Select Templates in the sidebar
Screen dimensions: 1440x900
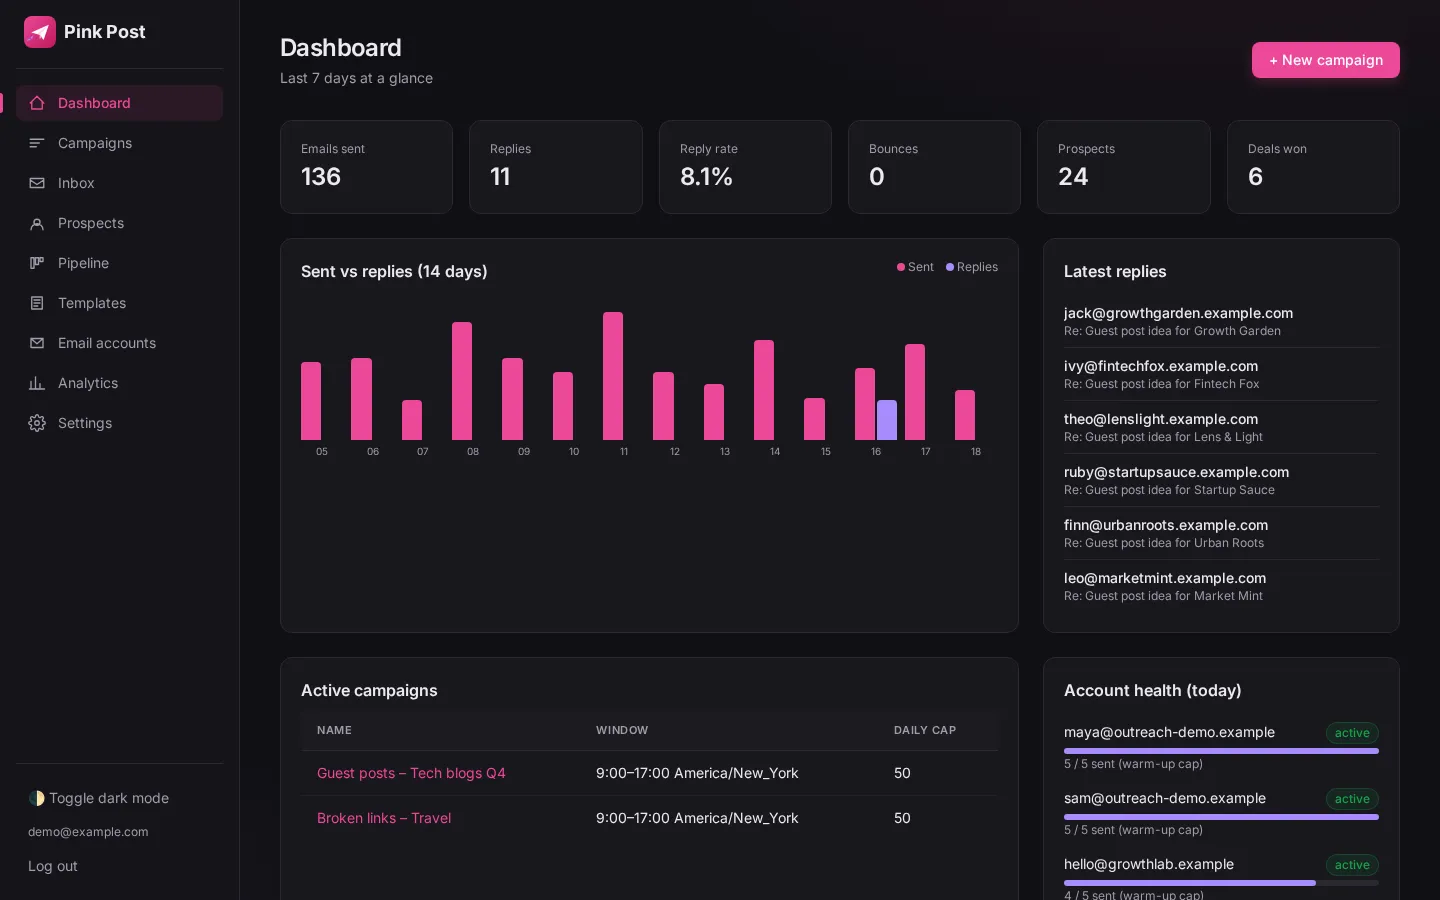(x=119, y=303)
